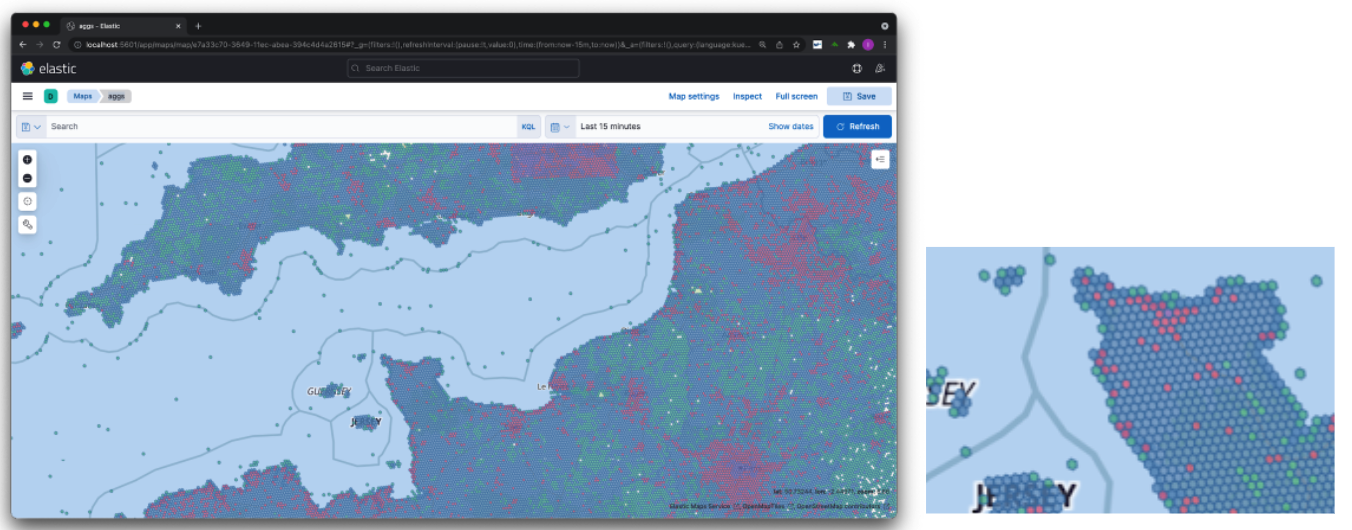Expand the layers panel on map
The image size is (1352, 530).
pos(880,159)
